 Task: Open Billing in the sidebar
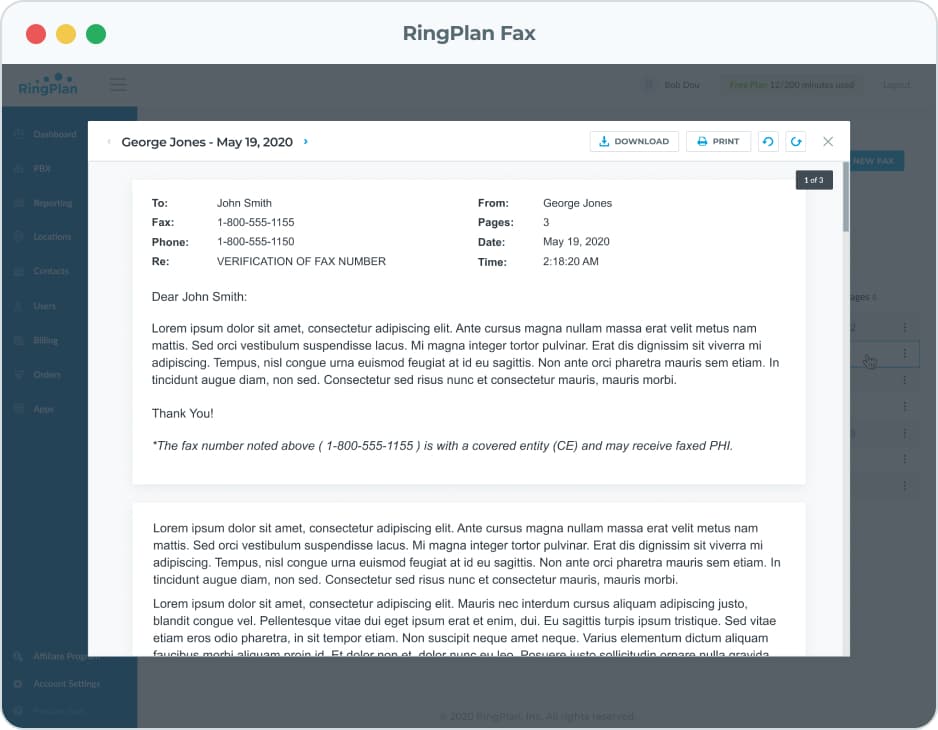45,340
